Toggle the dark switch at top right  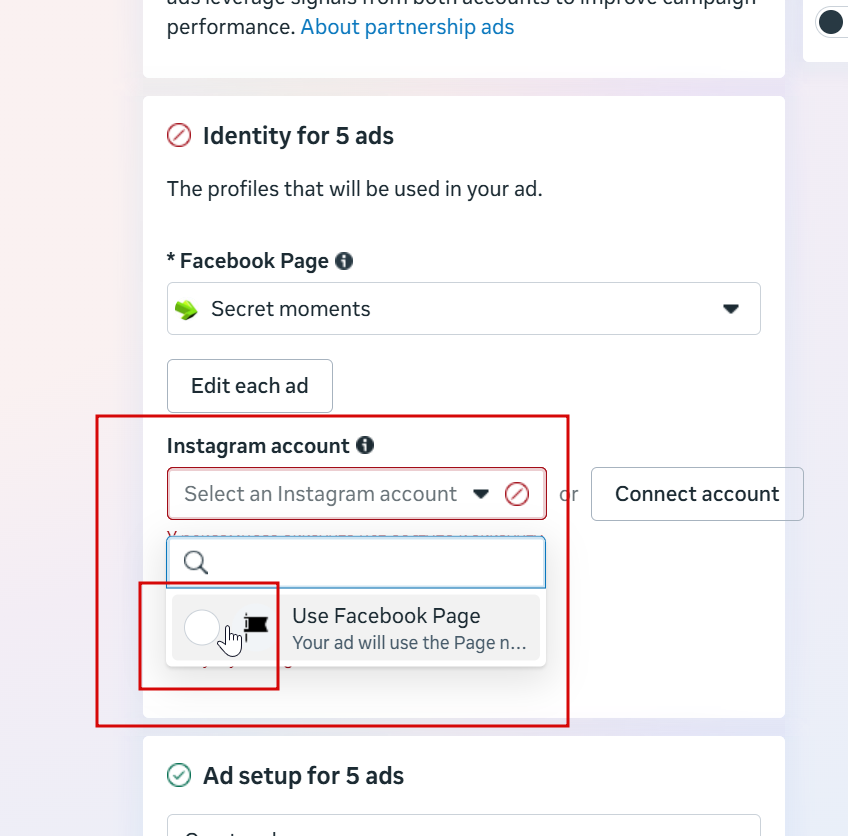832,23
